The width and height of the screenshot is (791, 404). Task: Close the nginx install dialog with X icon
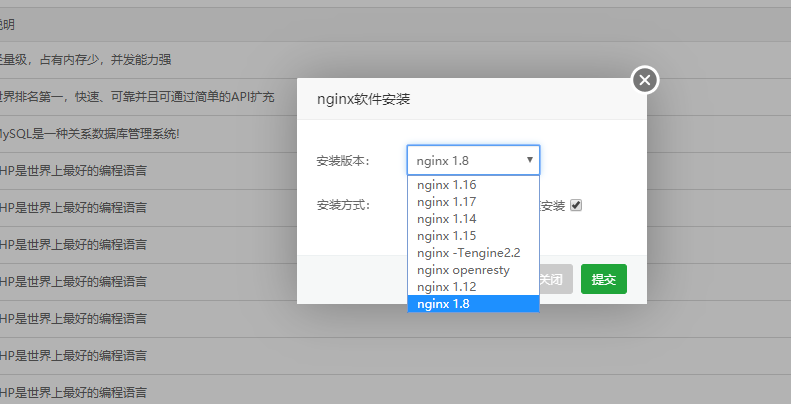click(x=645, y=80)
